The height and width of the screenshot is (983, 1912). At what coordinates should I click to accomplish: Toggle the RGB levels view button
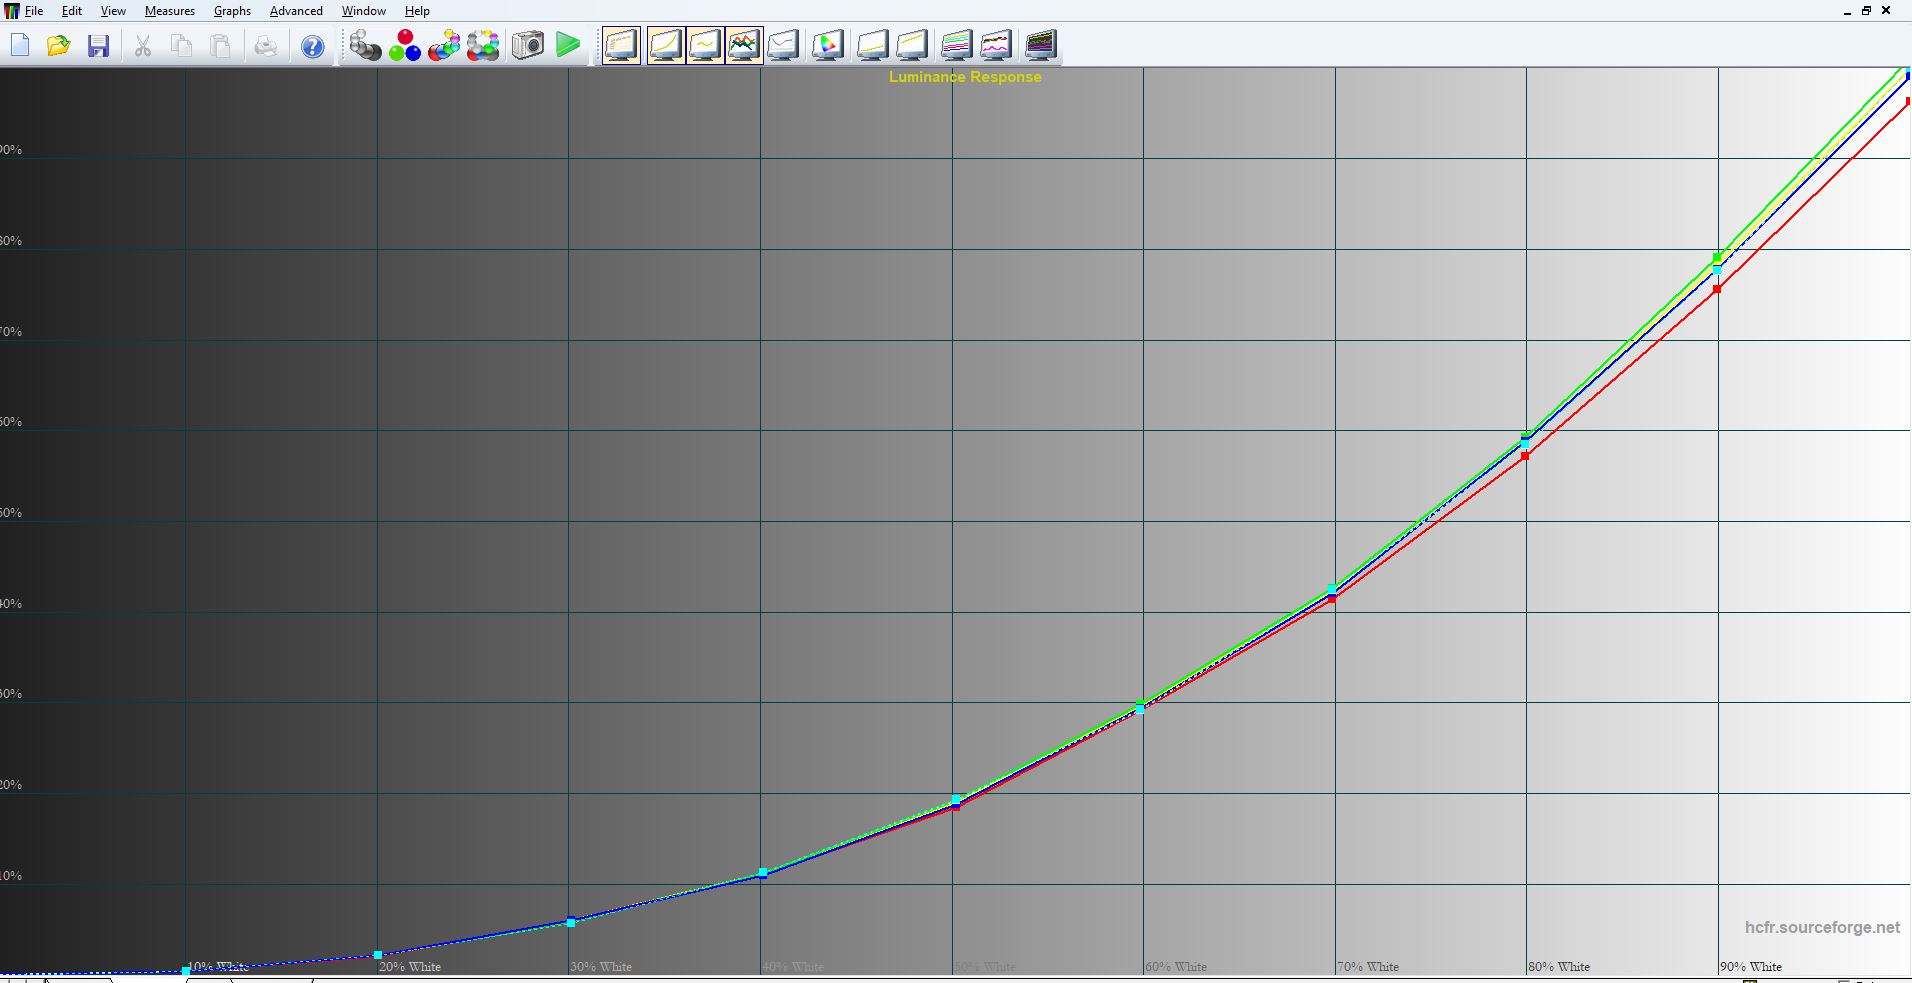pos(743,45)
